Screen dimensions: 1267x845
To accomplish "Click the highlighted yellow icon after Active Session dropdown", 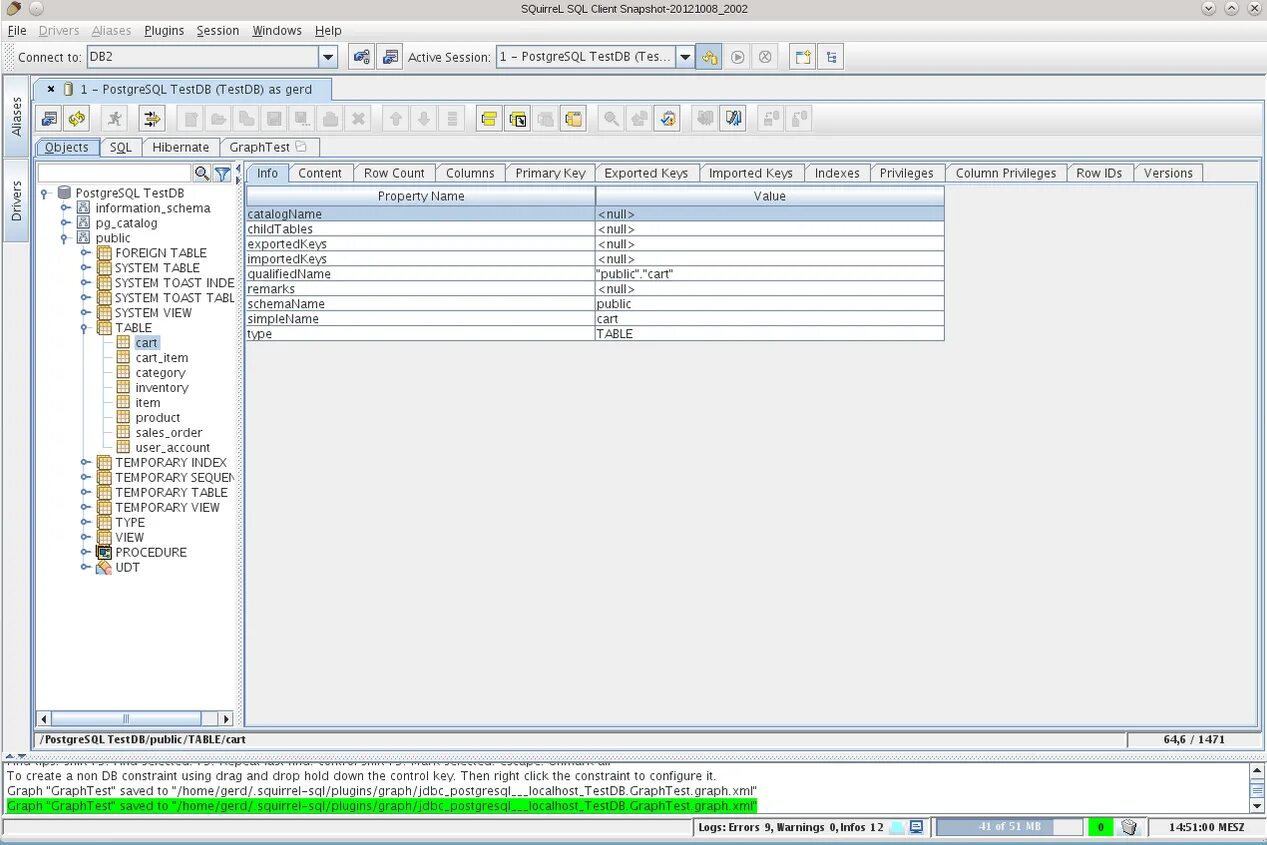I will pos(709,57).
